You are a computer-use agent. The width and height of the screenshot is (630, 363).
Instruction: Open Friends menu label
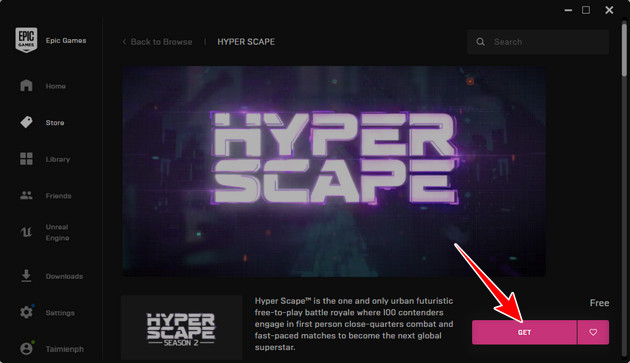(x=58, y=196)
